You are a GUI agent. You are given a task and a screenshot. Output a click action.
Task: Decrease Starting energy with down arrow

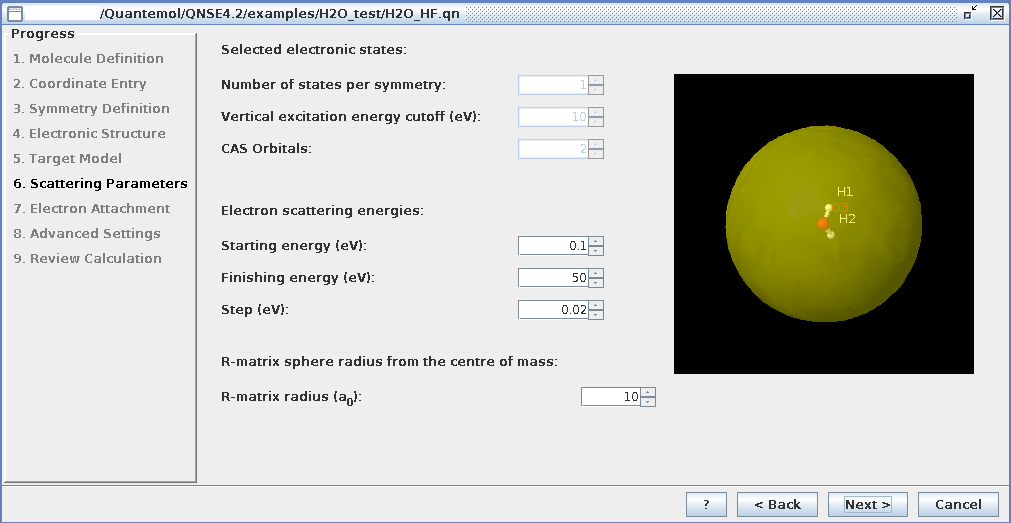596,251
